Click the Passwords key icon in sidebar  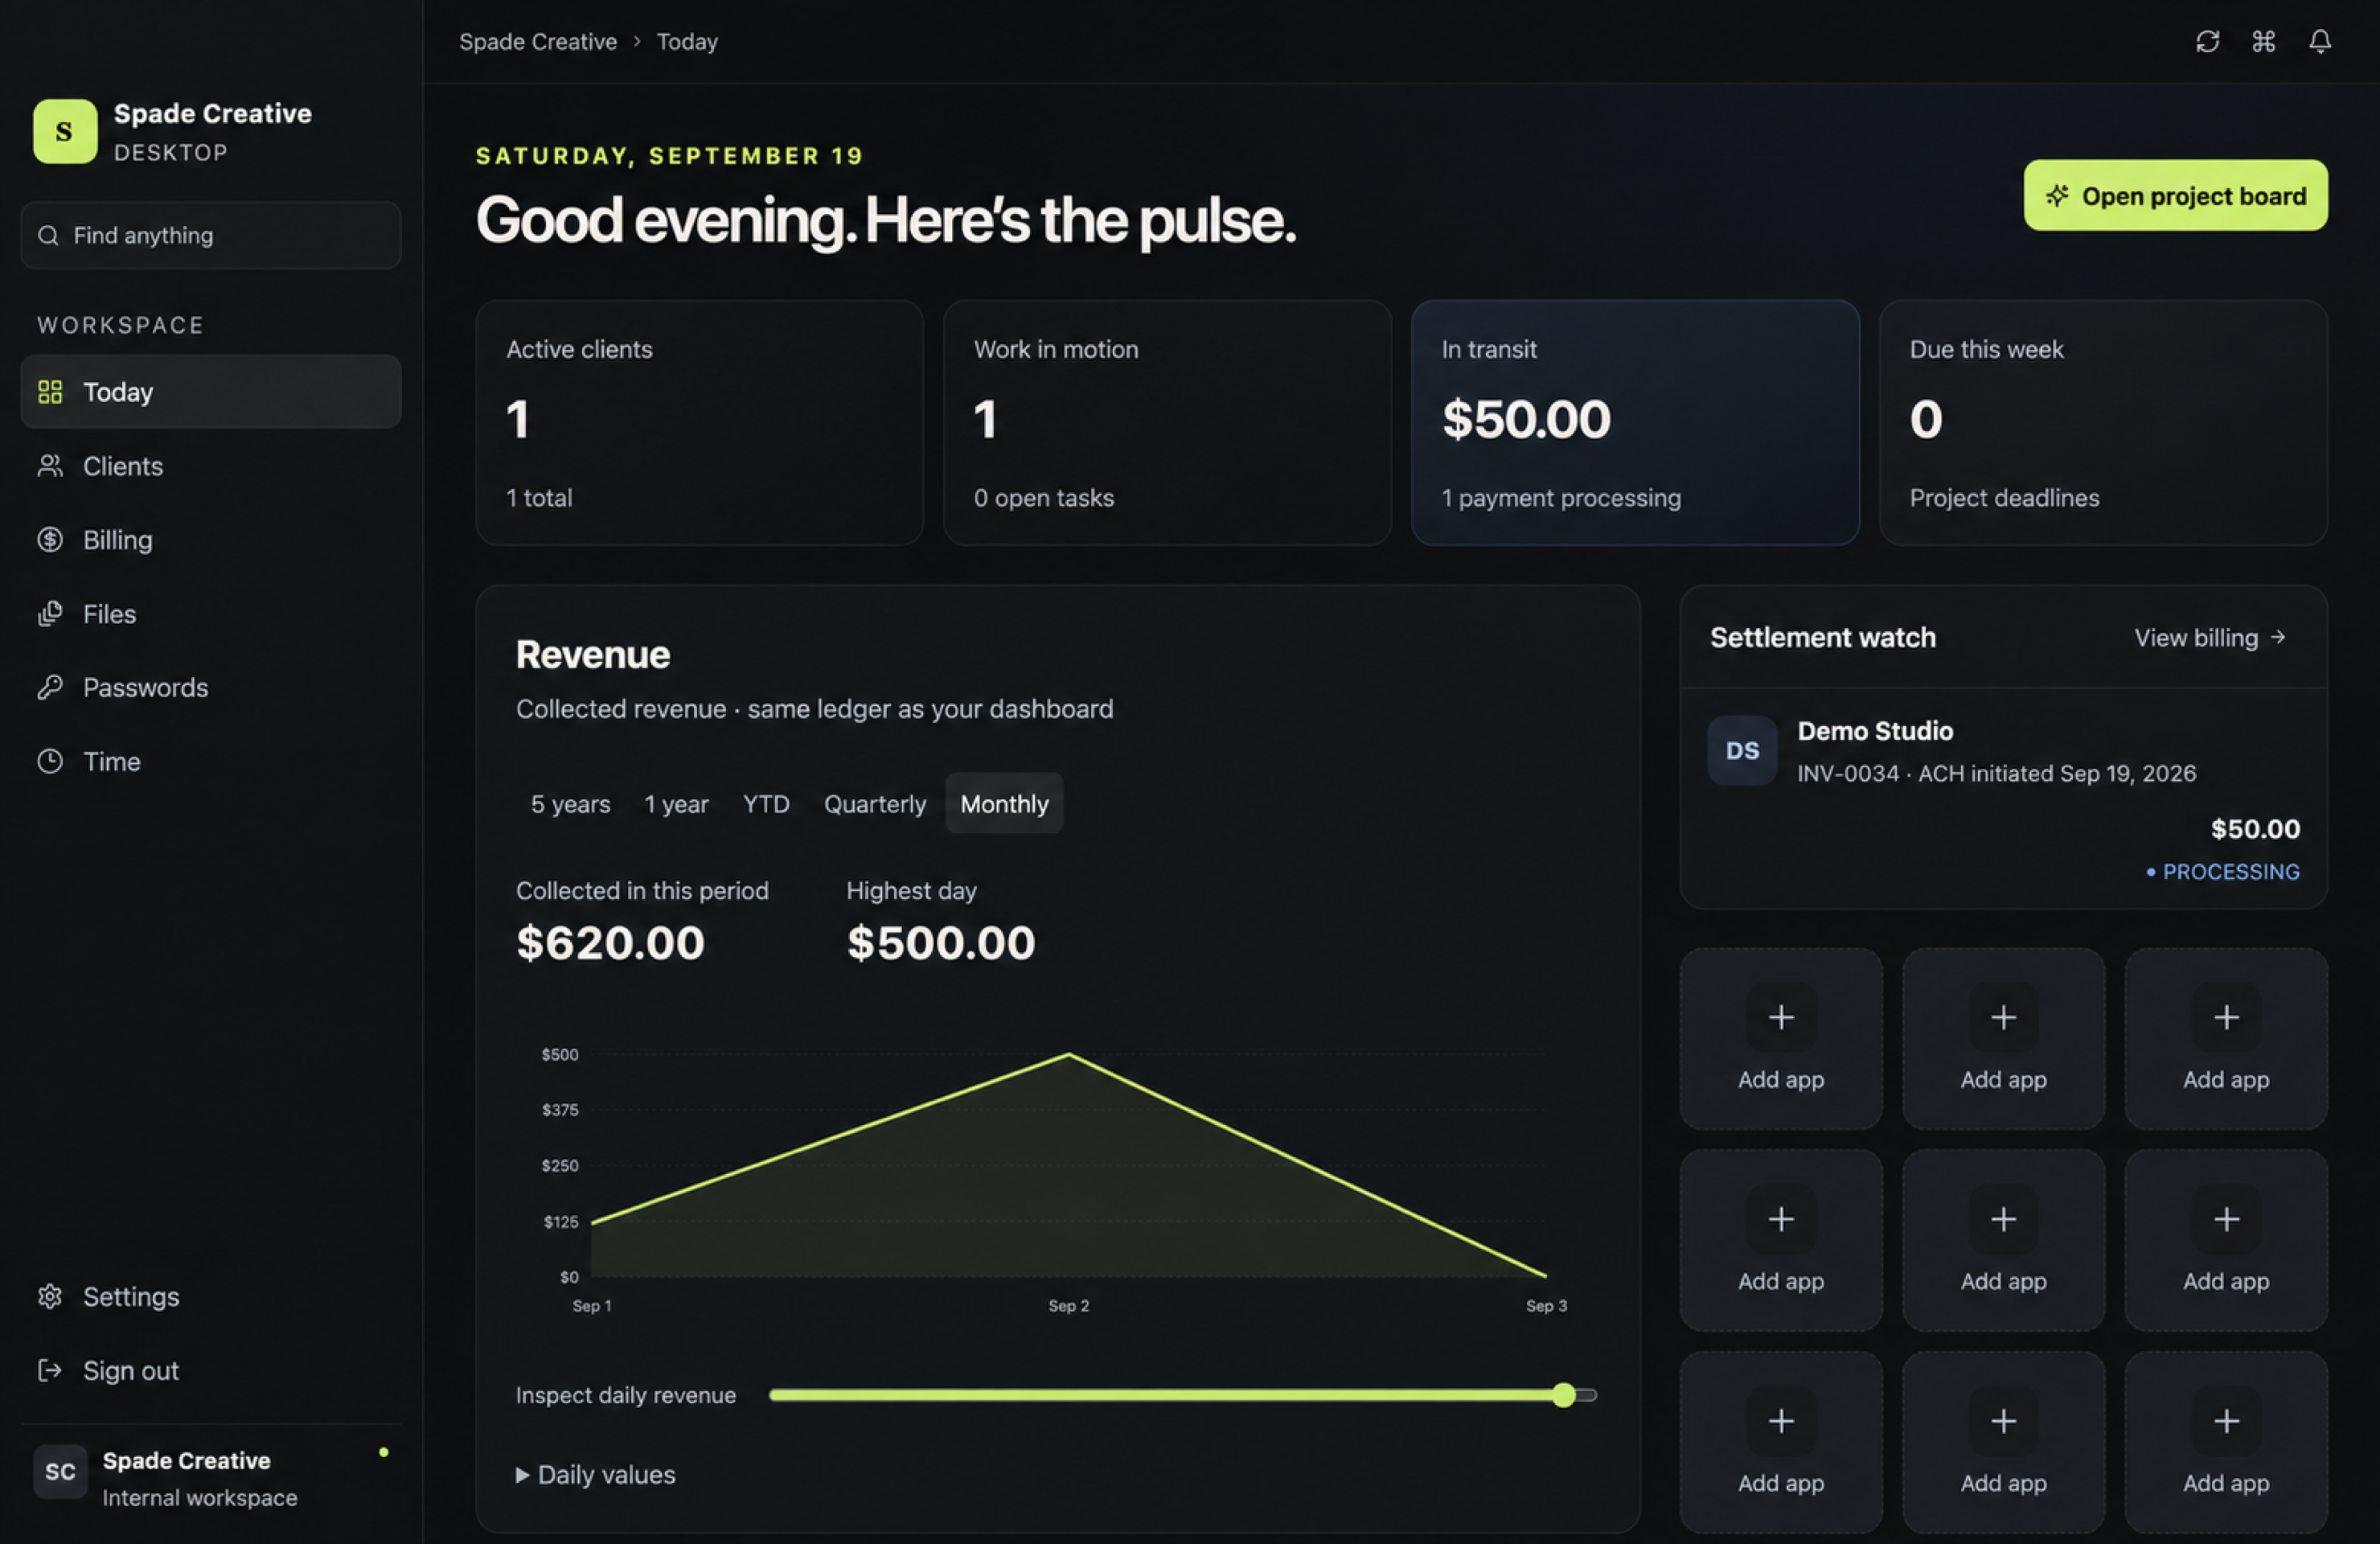(50, 687)
